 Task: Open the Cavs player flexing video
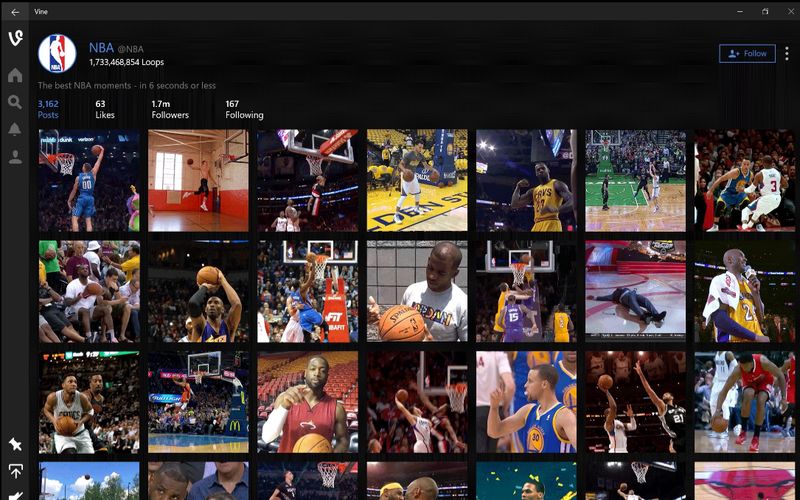526,181
